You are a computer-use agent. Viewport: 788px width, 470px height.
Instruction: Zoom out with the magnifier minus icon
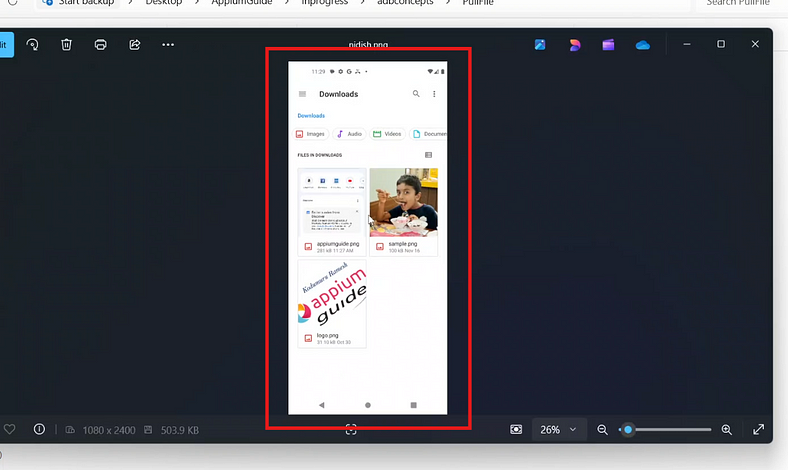click(602, 430)
